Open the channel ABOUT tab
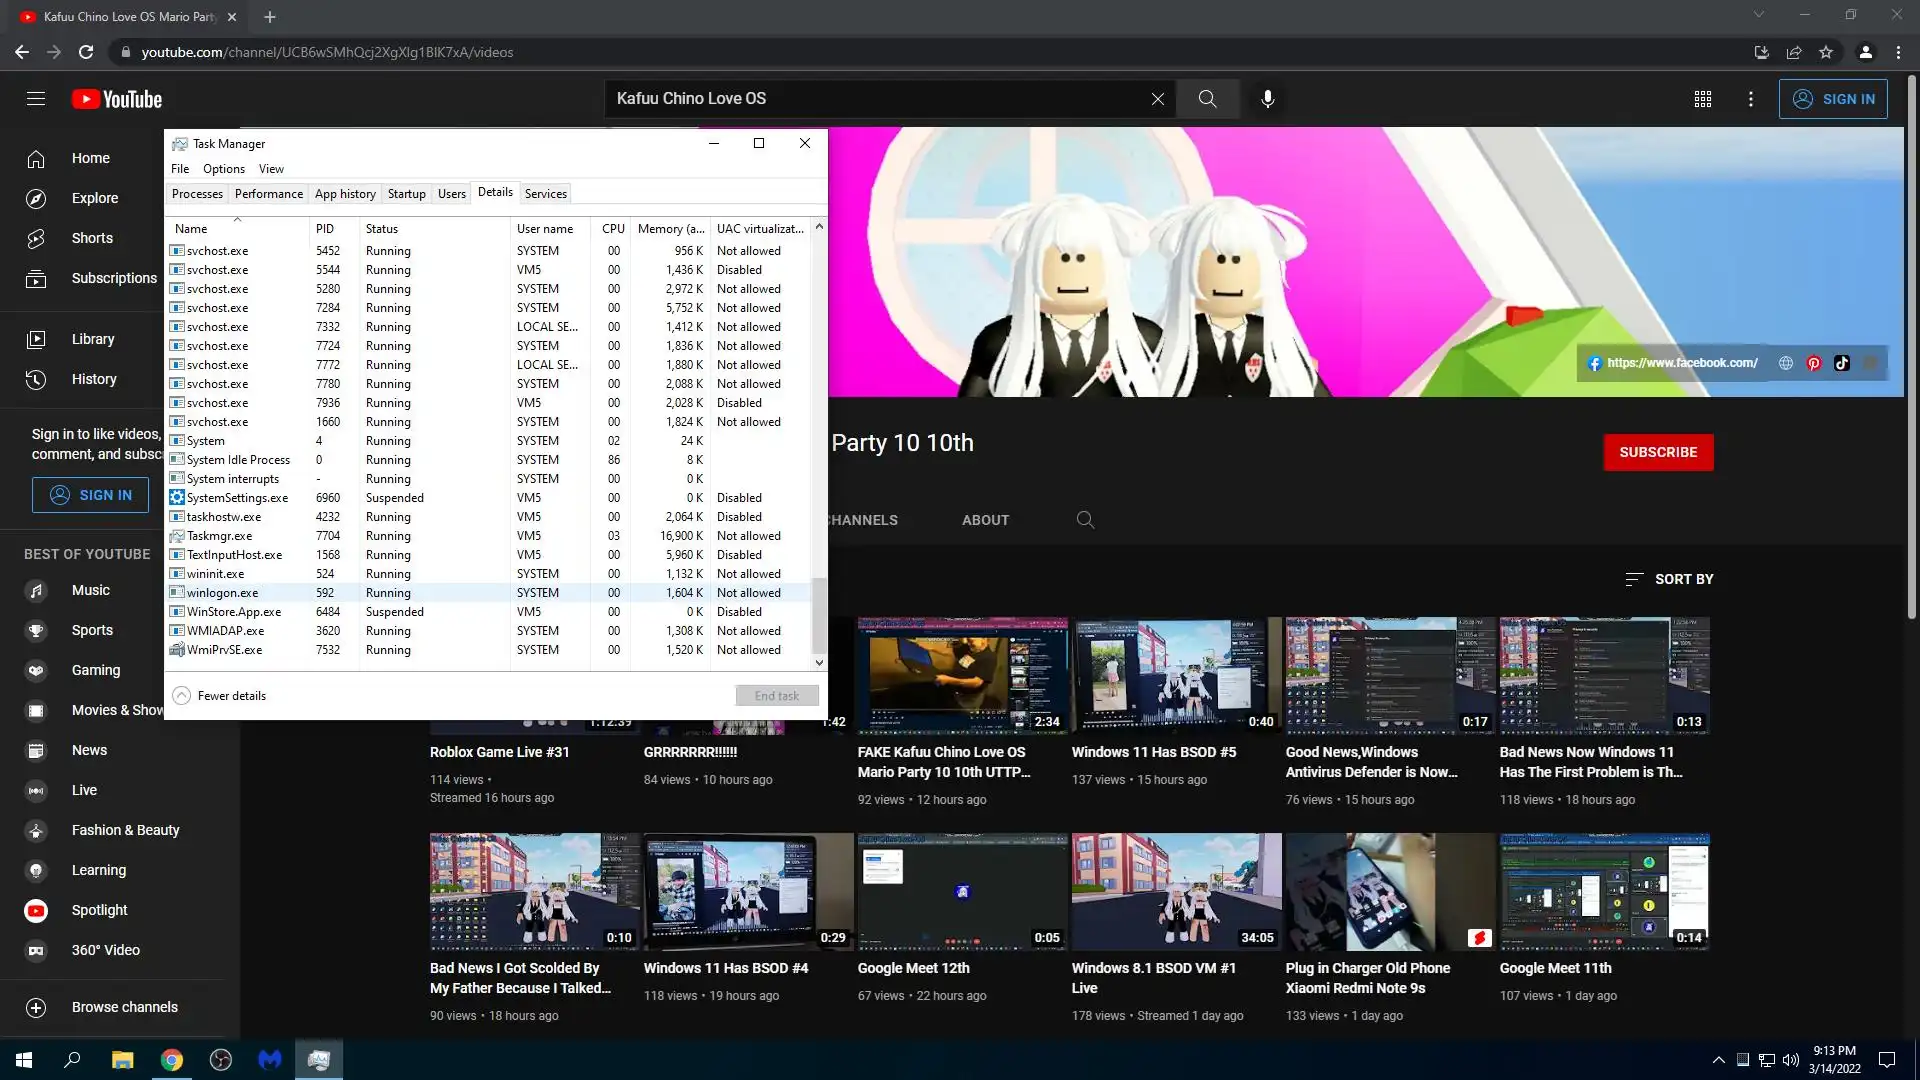 pyautogui.click(x=985, y=520)
